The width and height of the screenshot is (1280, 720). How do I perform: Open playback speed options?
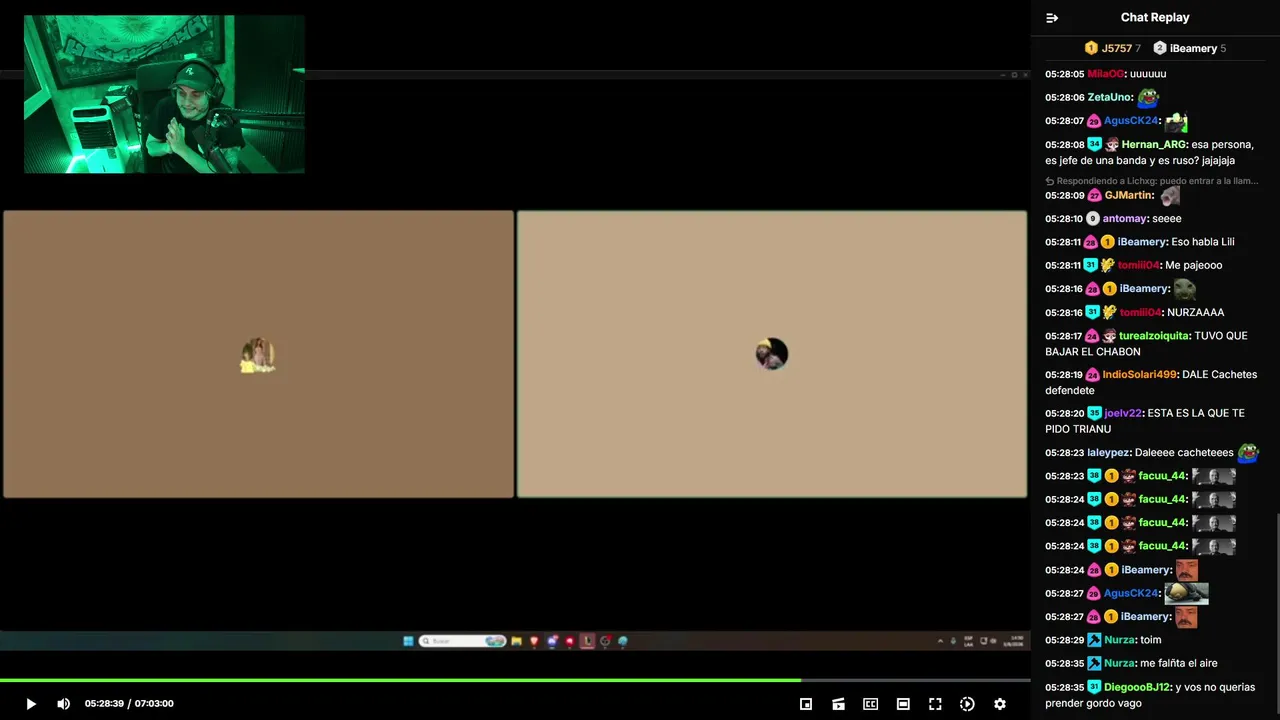point(967,704)
